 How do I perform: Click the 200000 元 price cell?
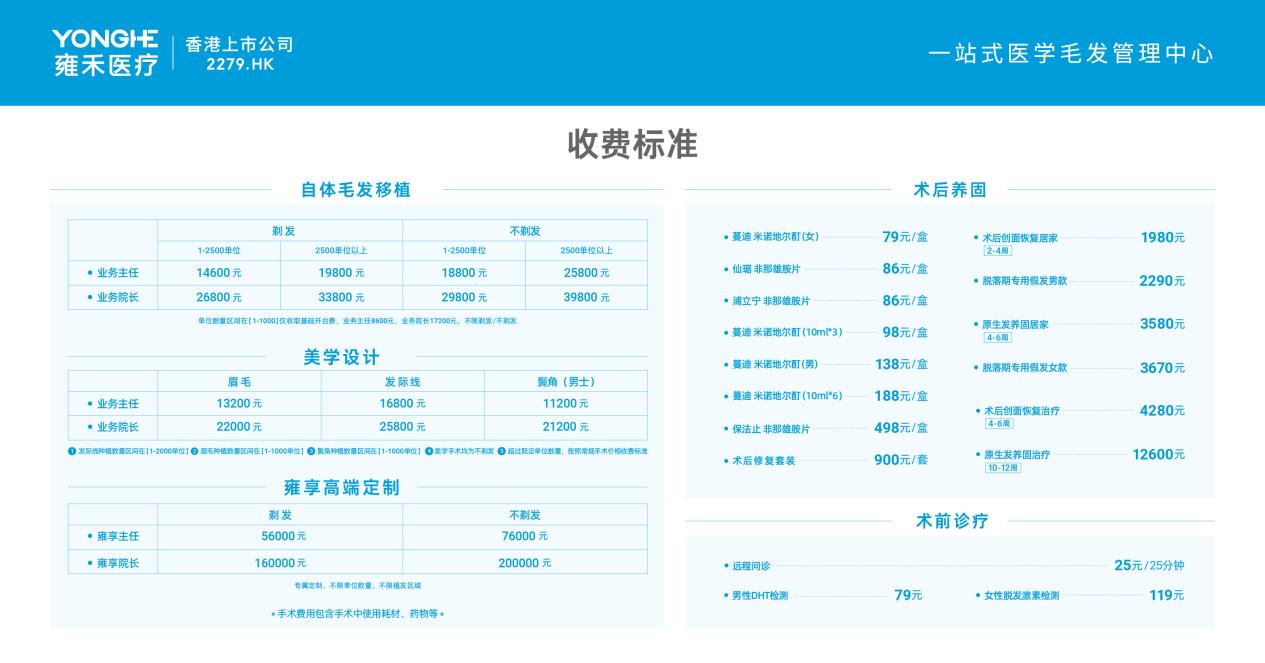coord(524,562)
